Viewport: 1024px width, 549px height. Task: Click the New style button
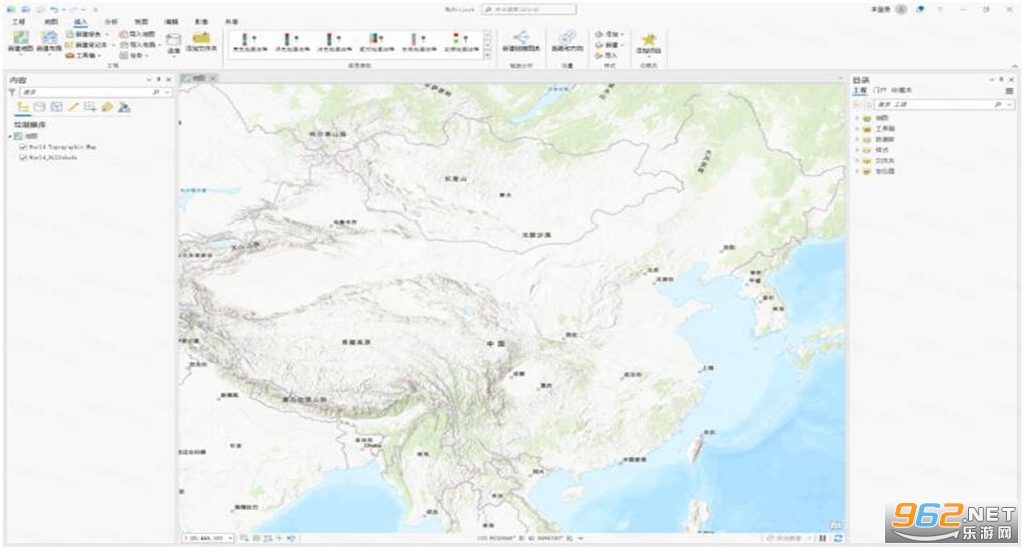coord(609,44)
